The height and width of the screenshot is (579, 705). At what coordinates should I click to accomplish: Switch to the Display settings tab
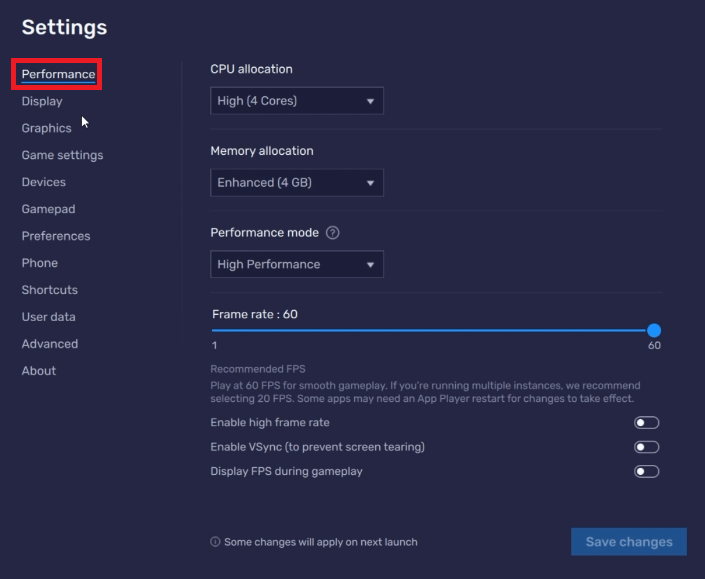pos(42,101)
